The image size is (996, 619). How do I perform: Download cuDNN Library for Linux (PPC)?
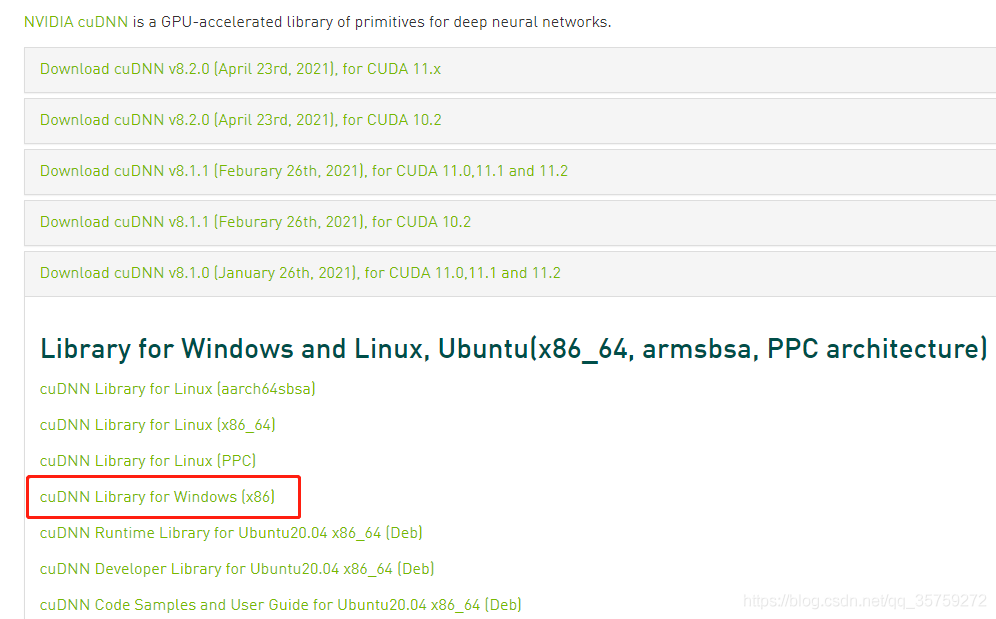(x=147, y=461)
